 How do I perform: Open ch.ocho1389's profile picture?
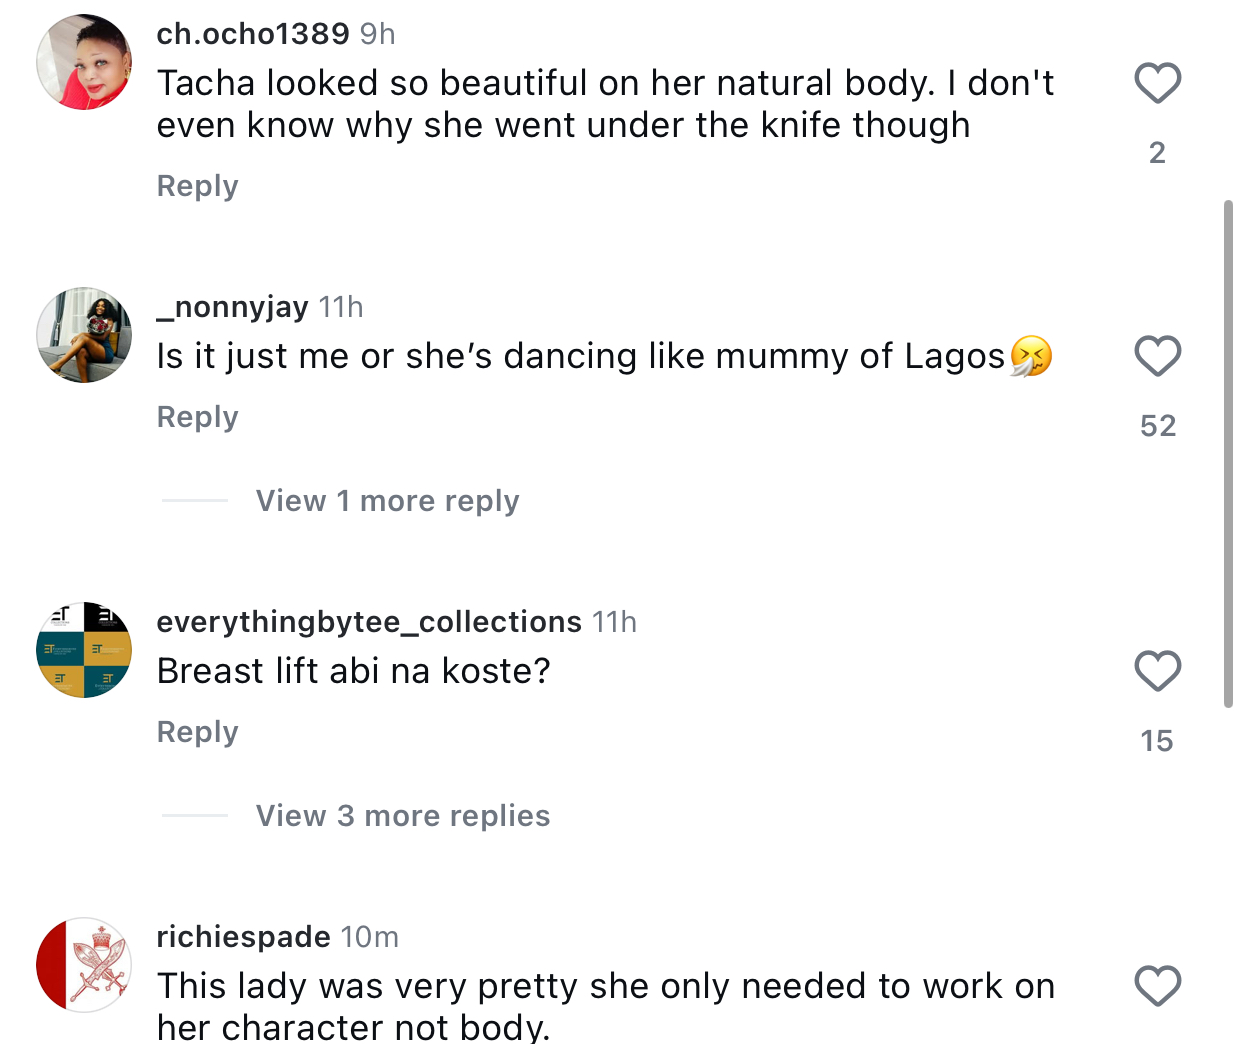coord(84,62)
